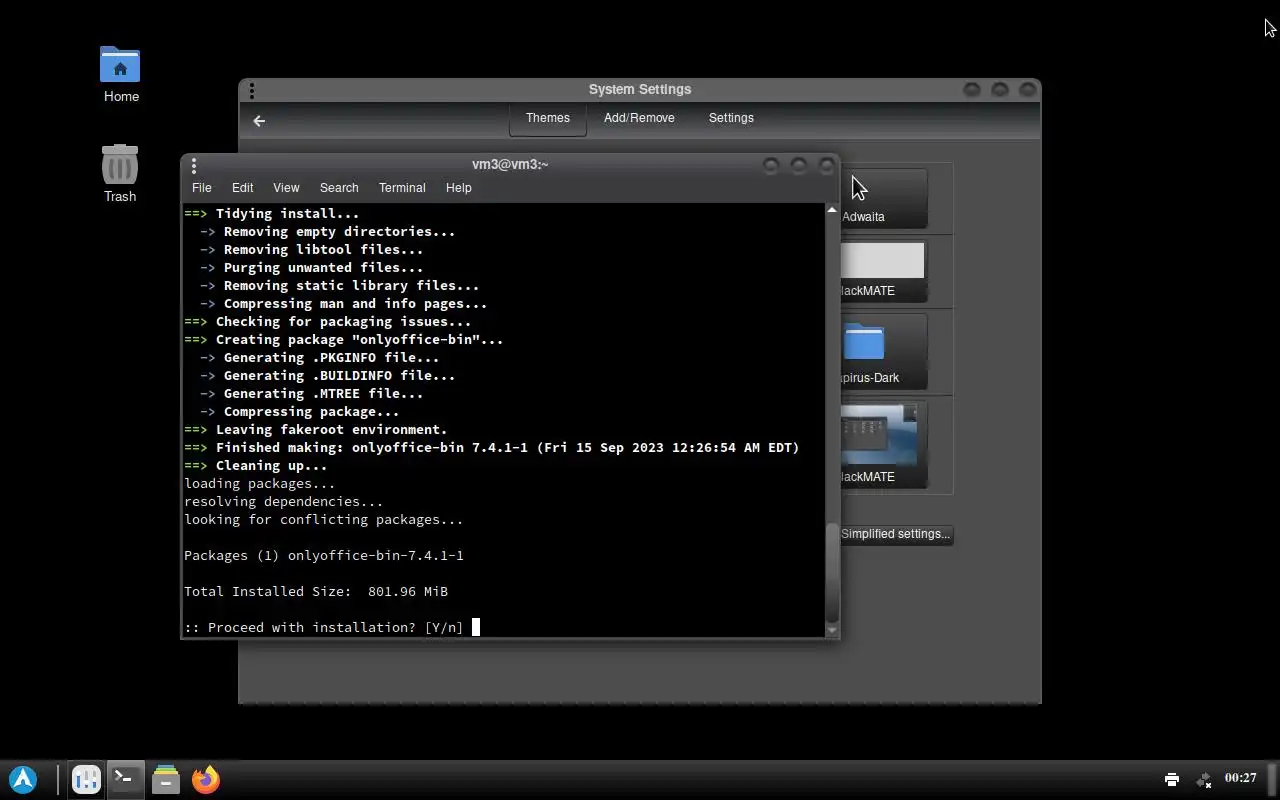Image resolution: width=1280 pixels, height=800 pixels.
Task: Switch to the Add/Remove tab
Action: click(x=639, y=118)
